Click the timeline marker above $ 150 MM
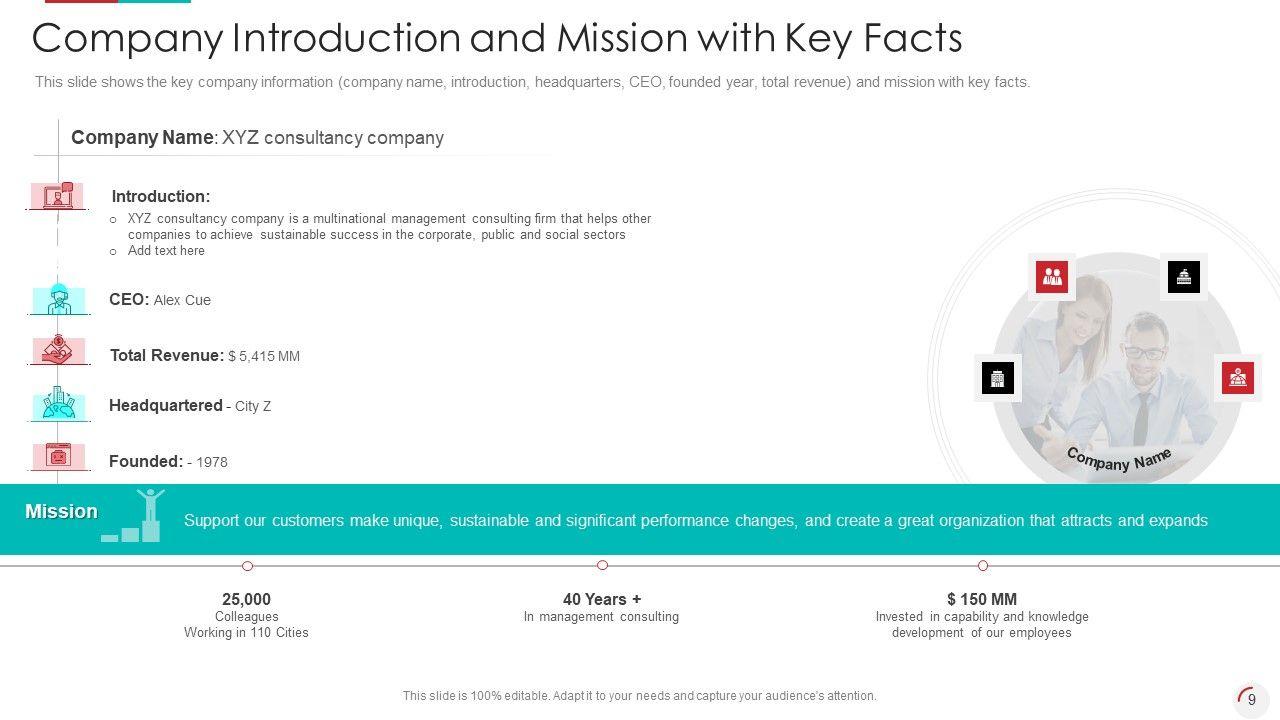This screenshot has height=720, width=1280. [983, 566]
